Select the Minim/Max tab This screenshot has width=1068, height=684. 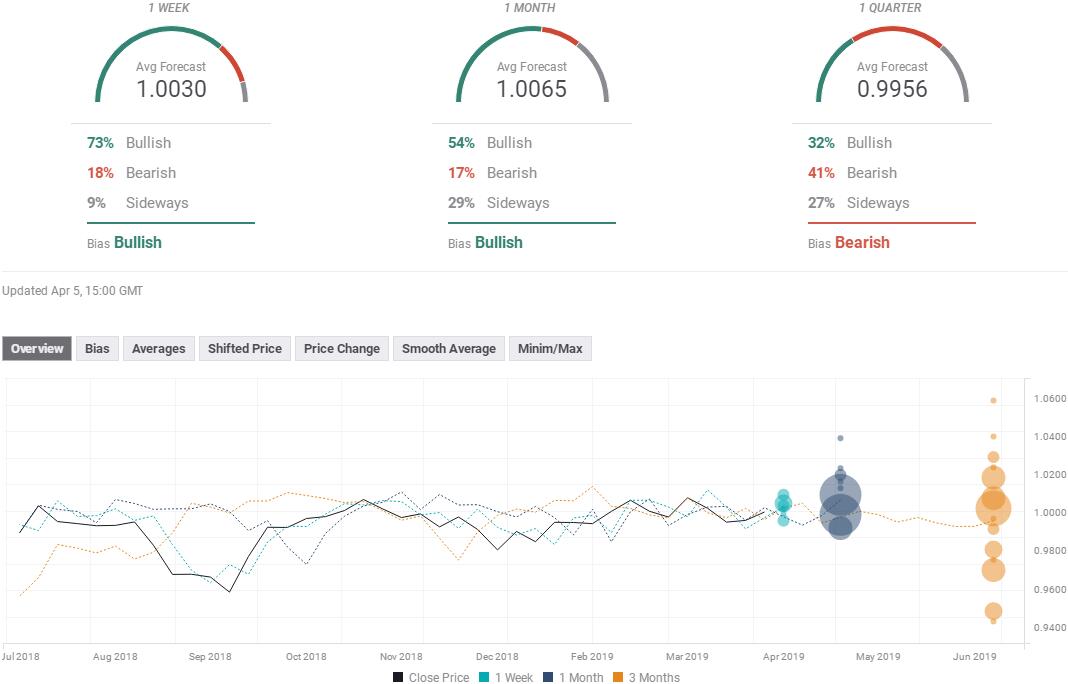[550, 349]
